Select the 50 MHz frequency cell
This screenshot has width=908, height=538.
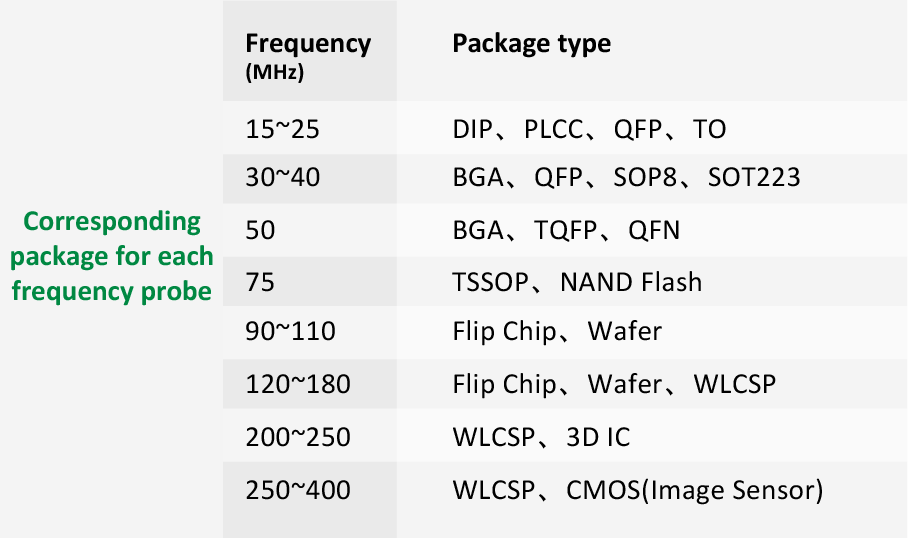pos(260,231)
